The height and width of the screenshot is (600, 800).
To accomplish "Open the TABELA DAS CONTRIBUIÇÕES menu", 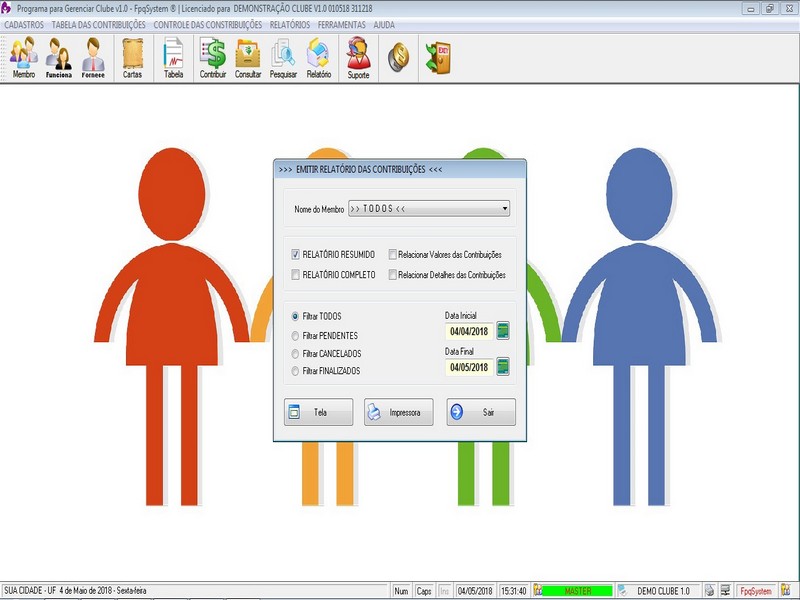I will tap(98, 24).
